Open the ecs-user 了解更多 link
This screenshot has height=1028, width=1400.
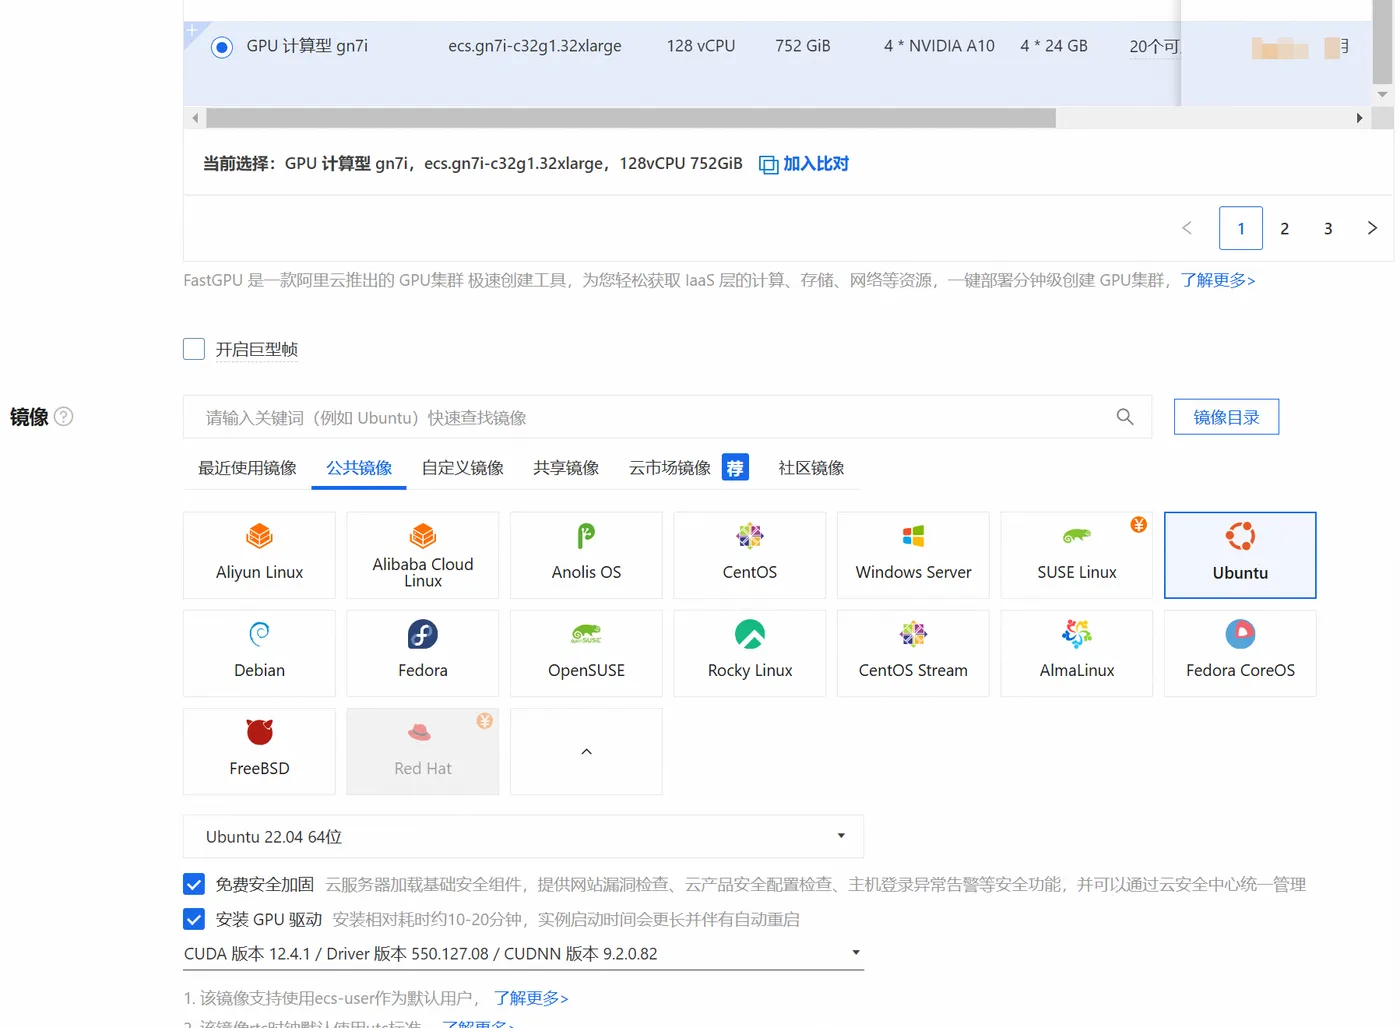[x=531, y=998]
